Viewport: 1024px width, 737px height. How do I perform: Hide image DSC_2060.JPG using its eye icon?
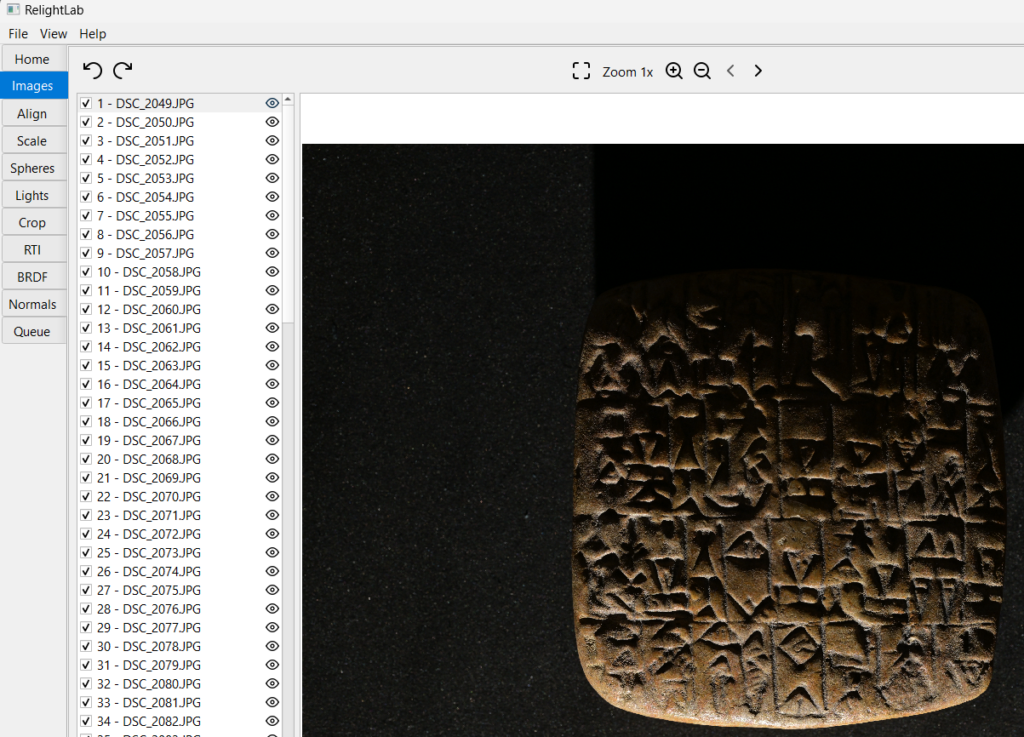coord(272,309)
